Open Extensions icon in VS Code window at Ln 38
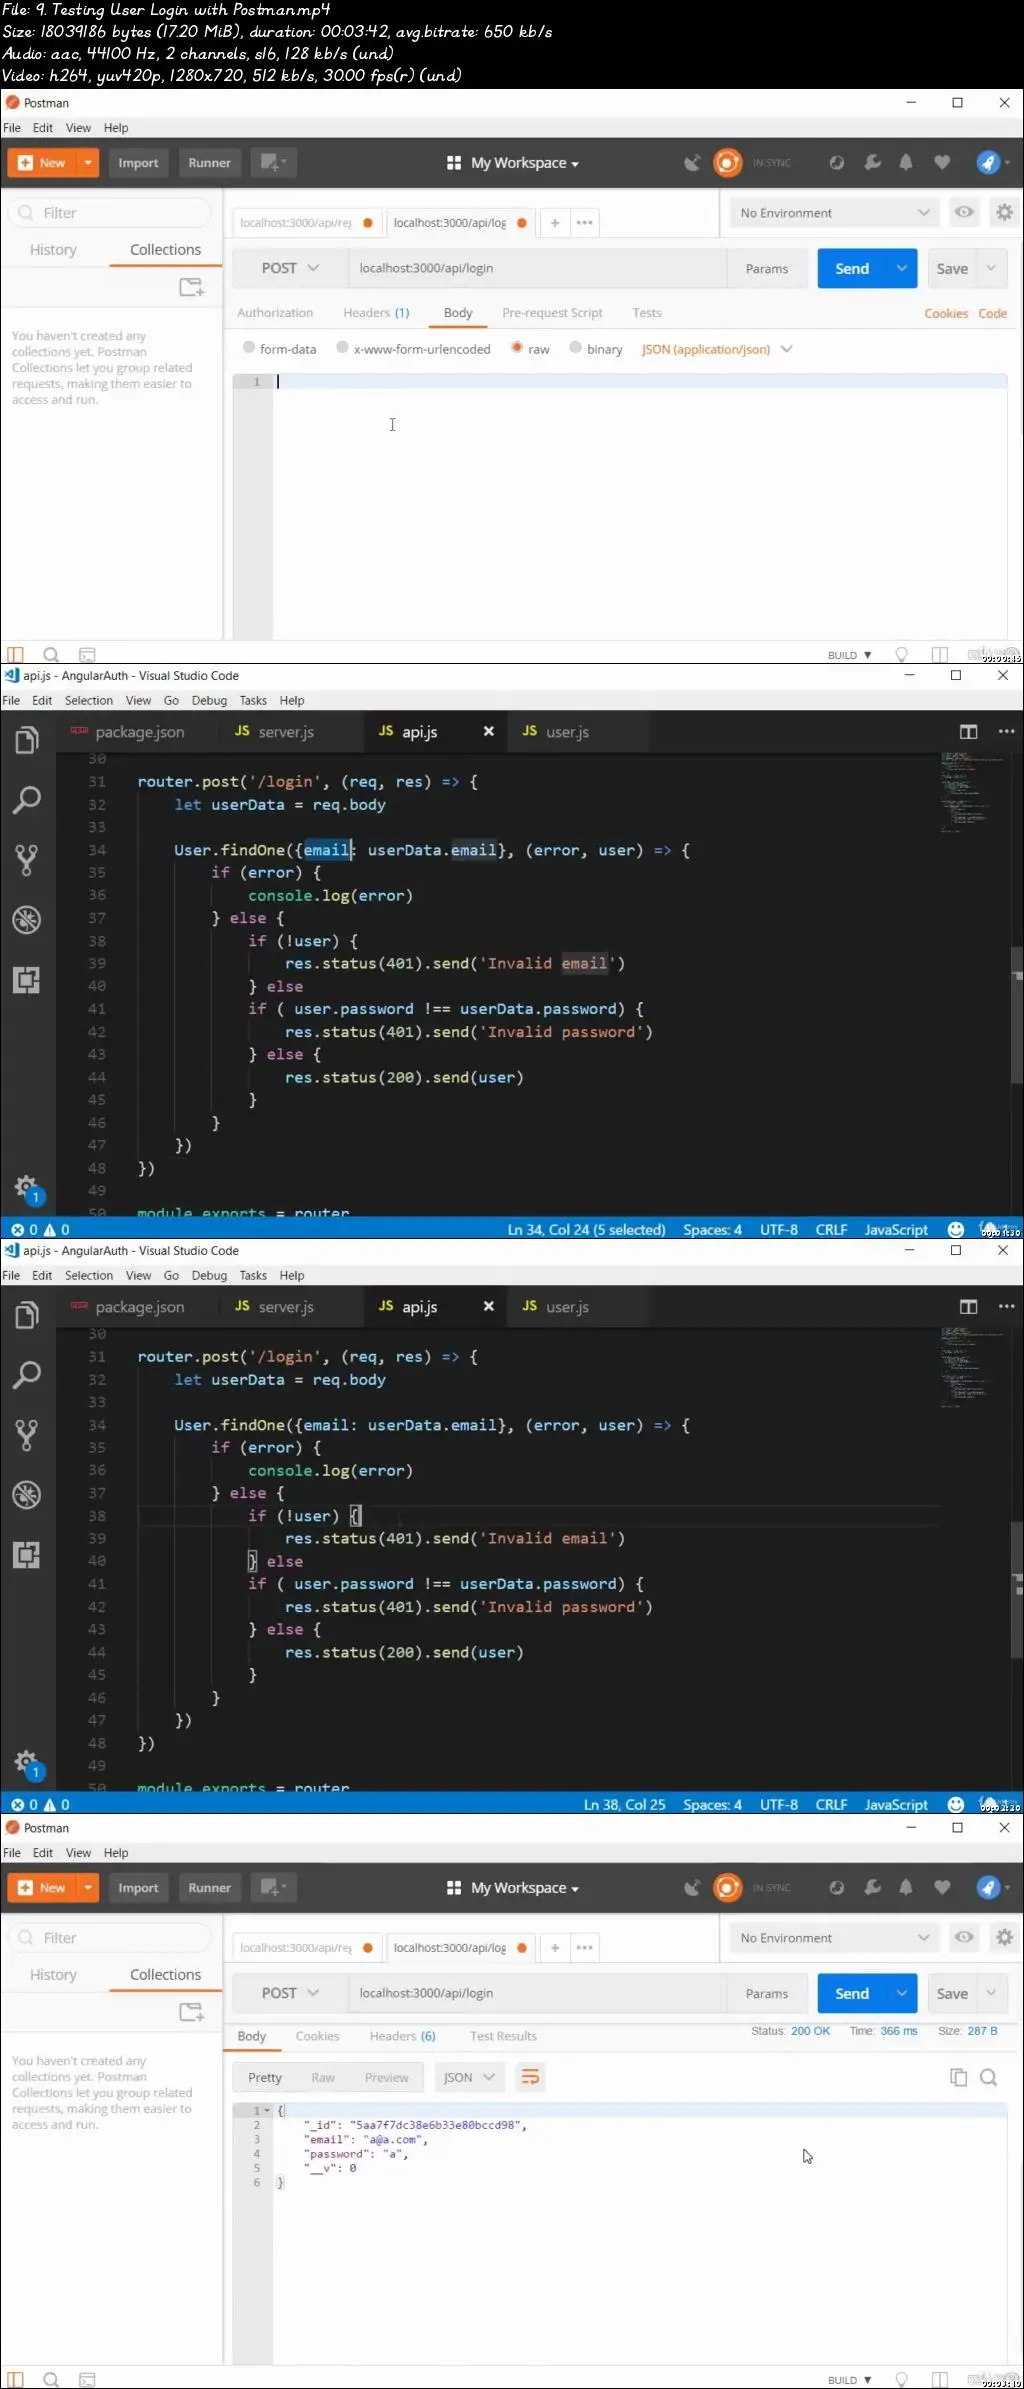Image resolution: width=1024 pixels, height=2389 pixels. (27, 1555)
